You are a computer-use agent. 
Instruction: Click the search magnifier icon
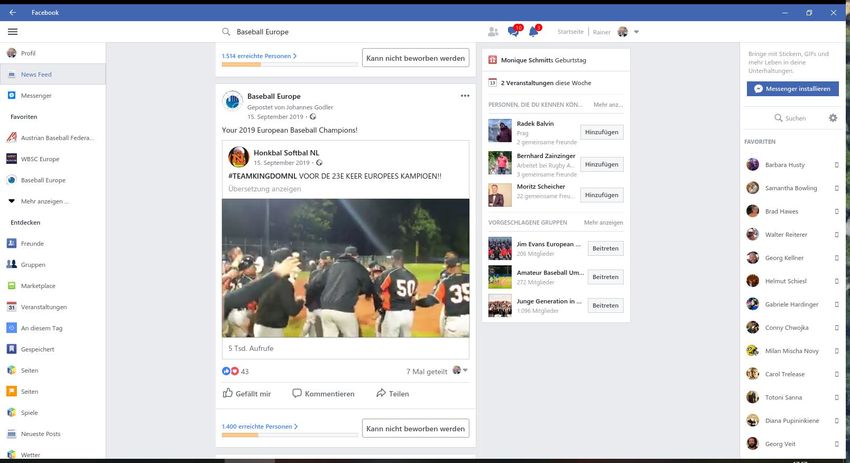pos(226,32)
